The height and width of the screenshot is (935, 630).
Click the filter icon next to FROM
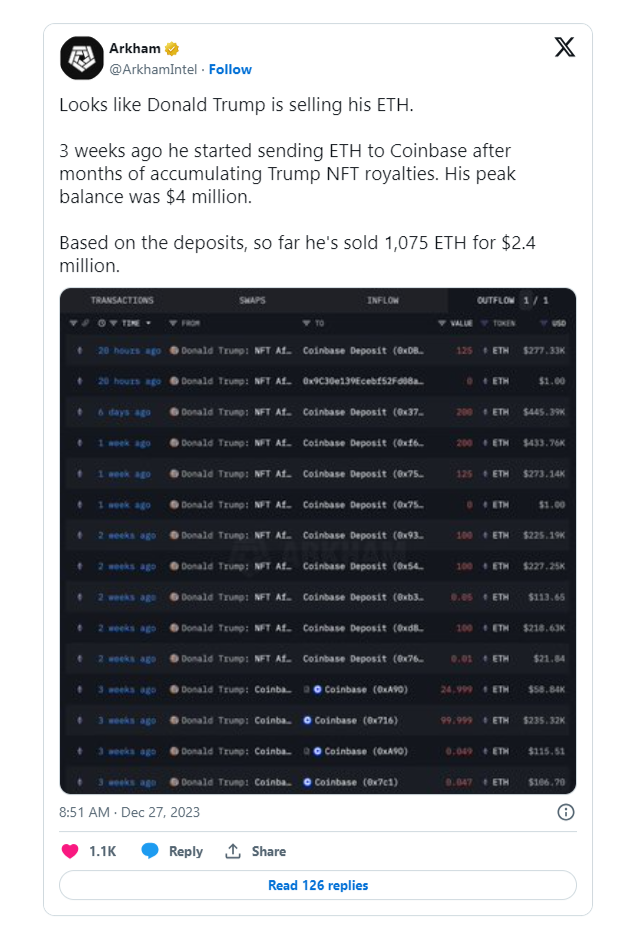click(173, 324)
